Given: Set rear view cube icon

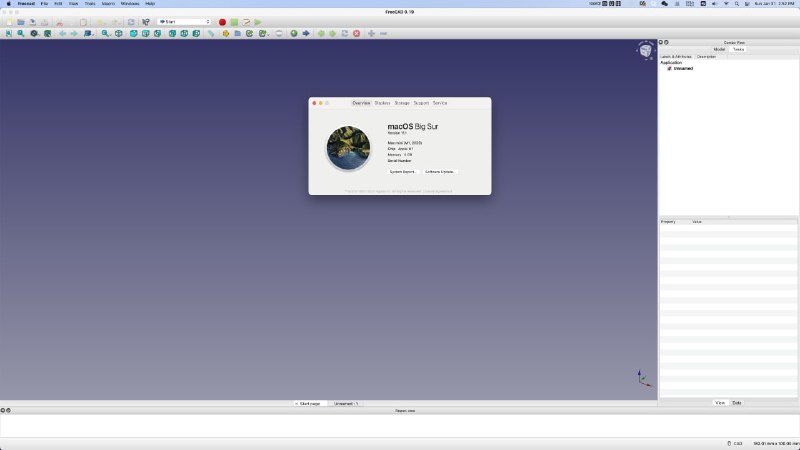Looking at the screenshot, I should coord(172,34).
